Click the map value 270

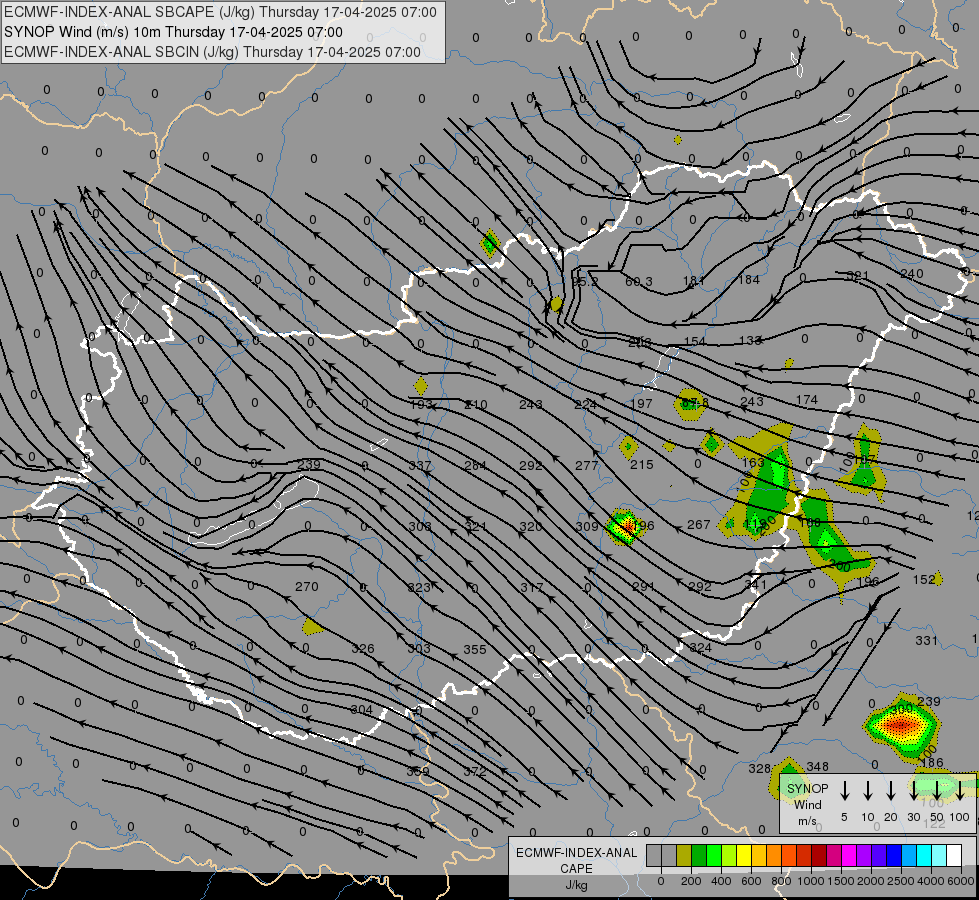click(307, 587)
